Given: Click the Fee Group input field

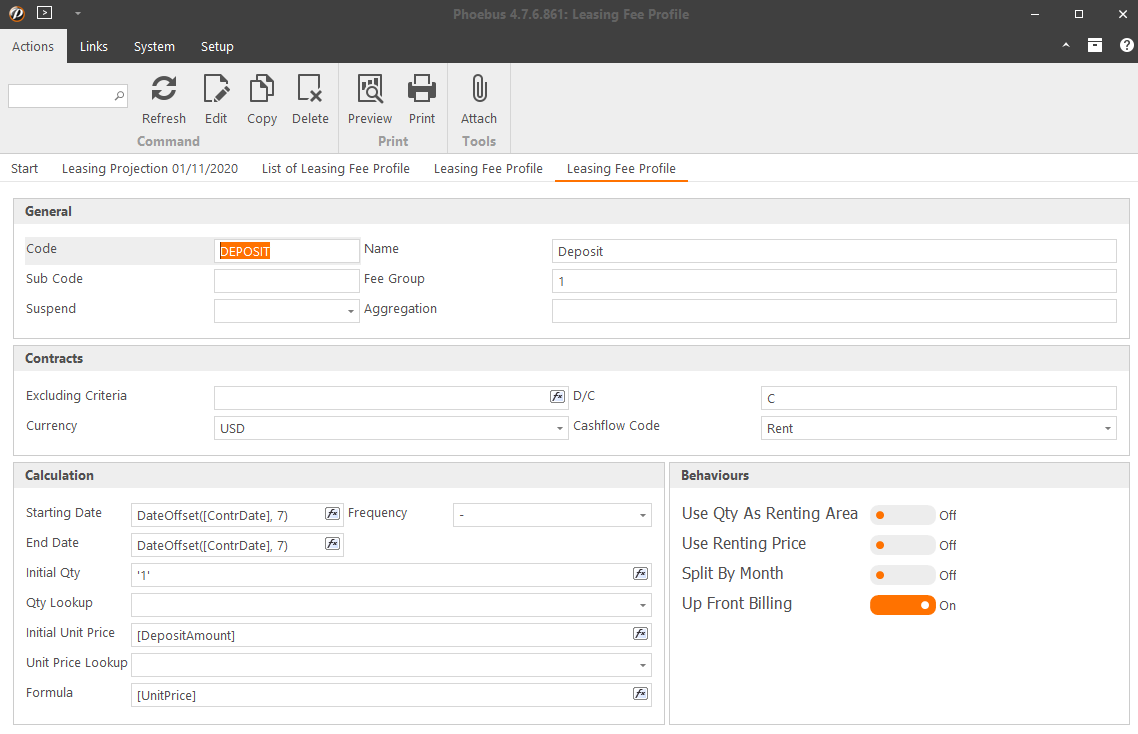Looking at the screenshot, I should (833, 281).
